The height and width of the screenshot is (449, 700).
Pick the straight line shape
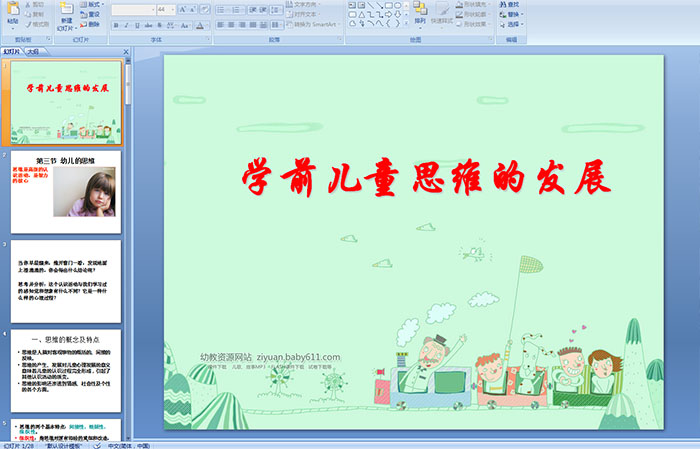(x=370, y=5)
